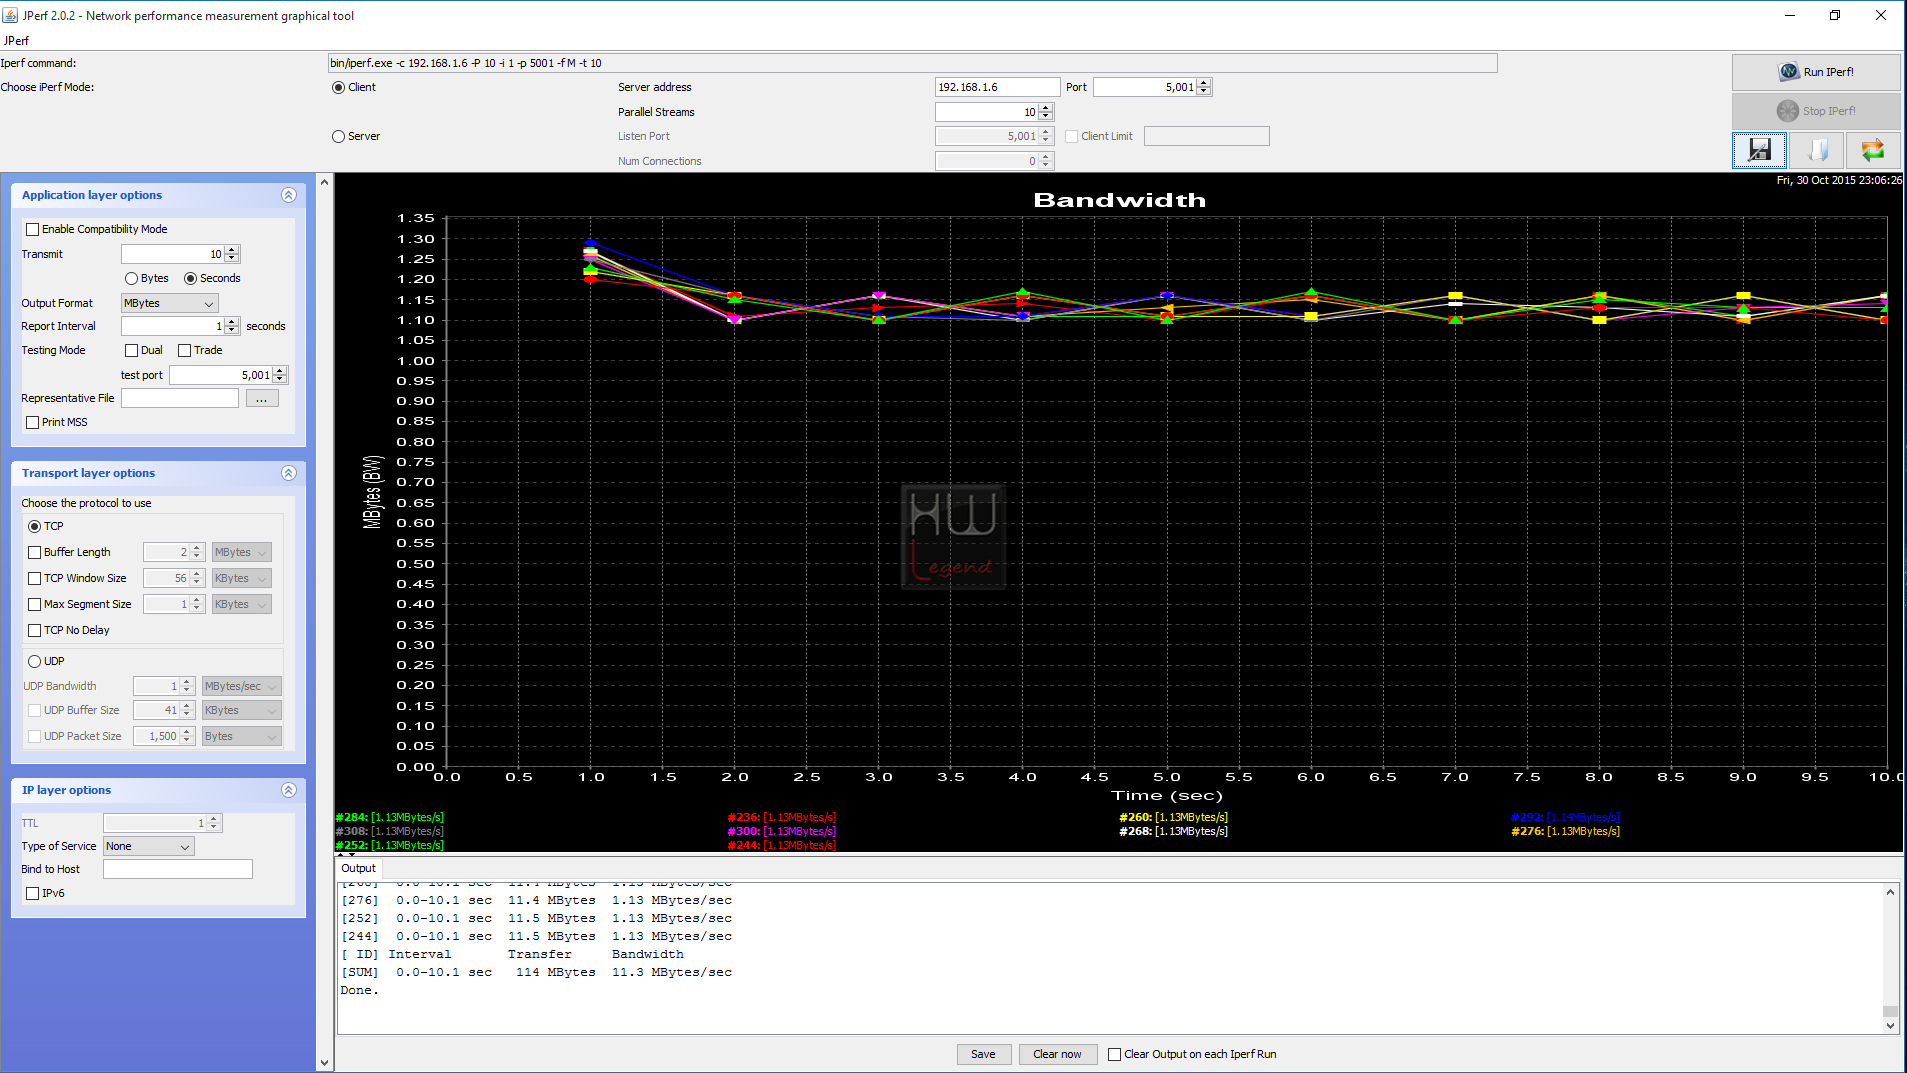Viewport: 1907px width, 1073px height.
Task: Collapse the Transport layer options panel
Action: coord(289,473)
